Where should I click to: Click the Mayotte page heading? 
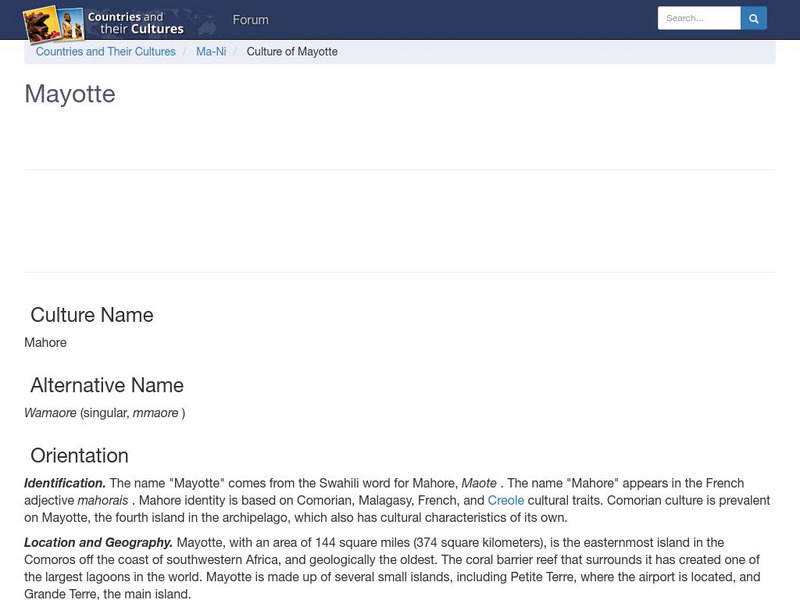point(70,94)
